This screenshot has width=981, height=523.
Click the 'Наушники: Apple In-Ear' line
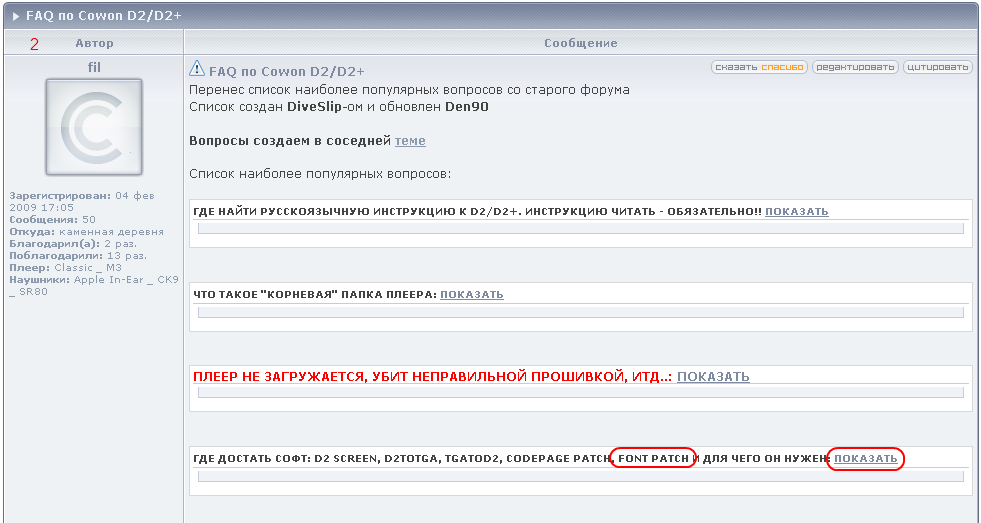(94, 285)
